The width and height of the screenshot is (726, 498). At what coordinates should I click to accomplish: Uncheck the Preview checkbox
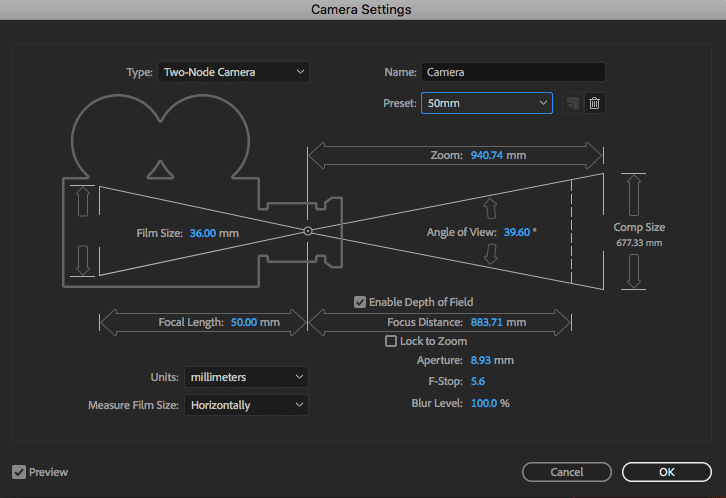(19, 472)
